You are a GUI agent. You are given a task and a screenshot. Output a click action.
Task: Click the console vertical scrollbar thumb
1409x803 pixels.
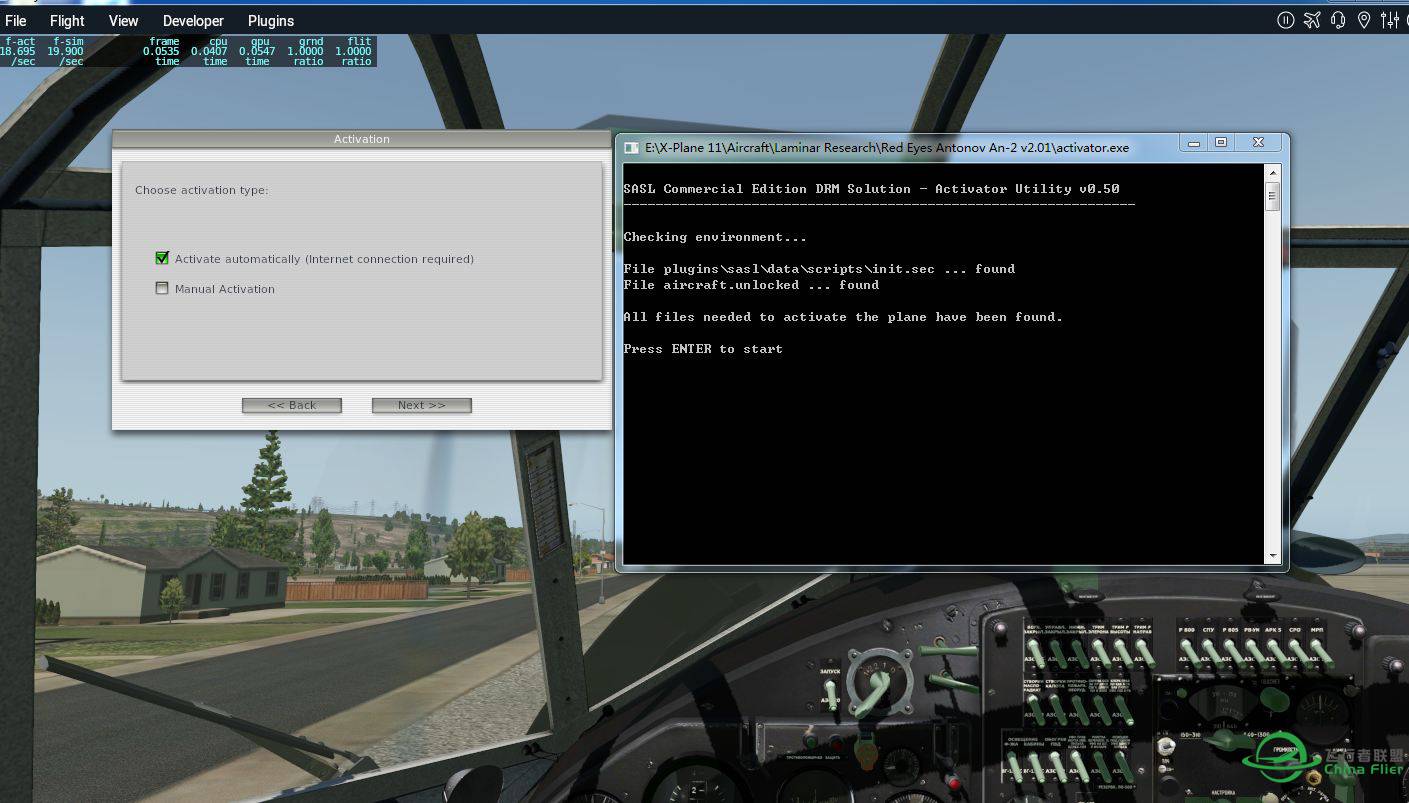1272,196
